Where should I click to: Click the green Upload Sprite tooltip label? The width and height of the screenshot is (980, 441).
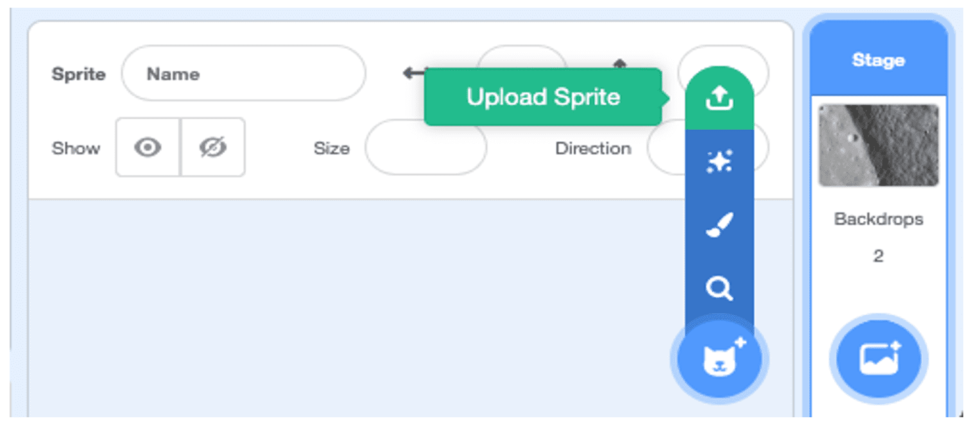(542, 97)
